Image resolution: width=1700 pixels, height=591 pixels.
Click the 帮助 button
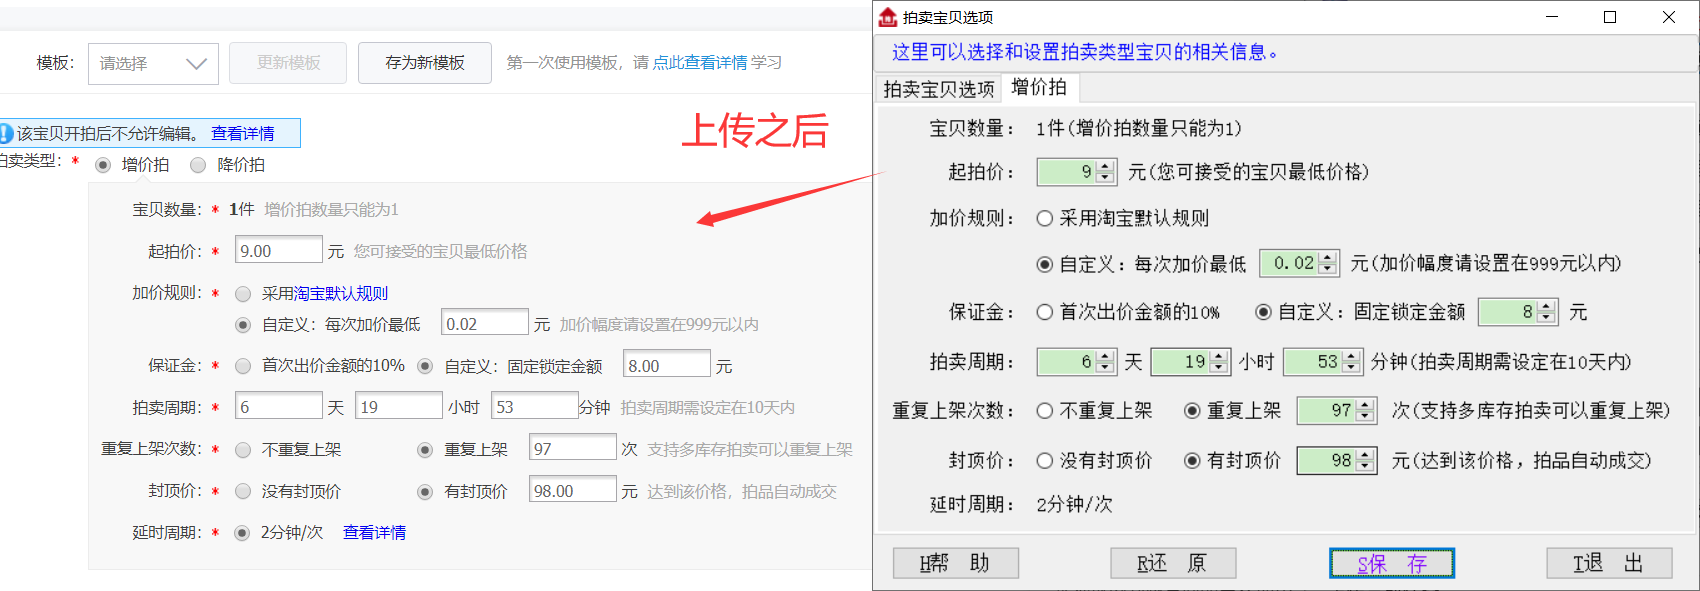point(955,563)
